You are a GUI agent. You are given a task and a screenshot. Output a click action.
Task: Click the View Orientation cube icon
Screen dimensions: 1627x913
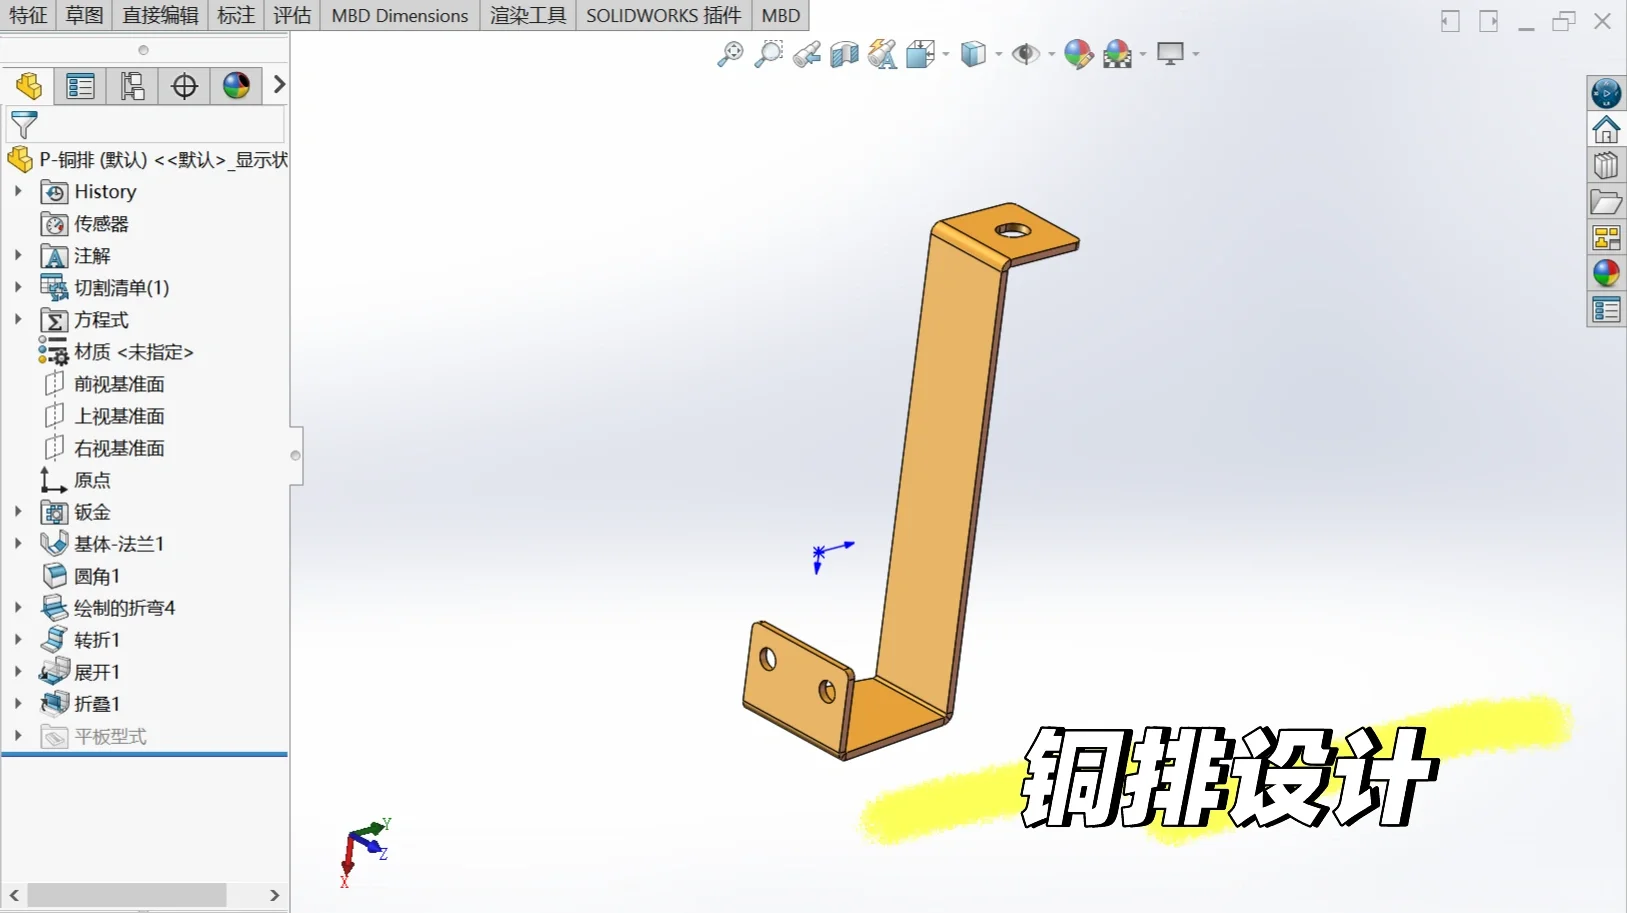(920, 54)
